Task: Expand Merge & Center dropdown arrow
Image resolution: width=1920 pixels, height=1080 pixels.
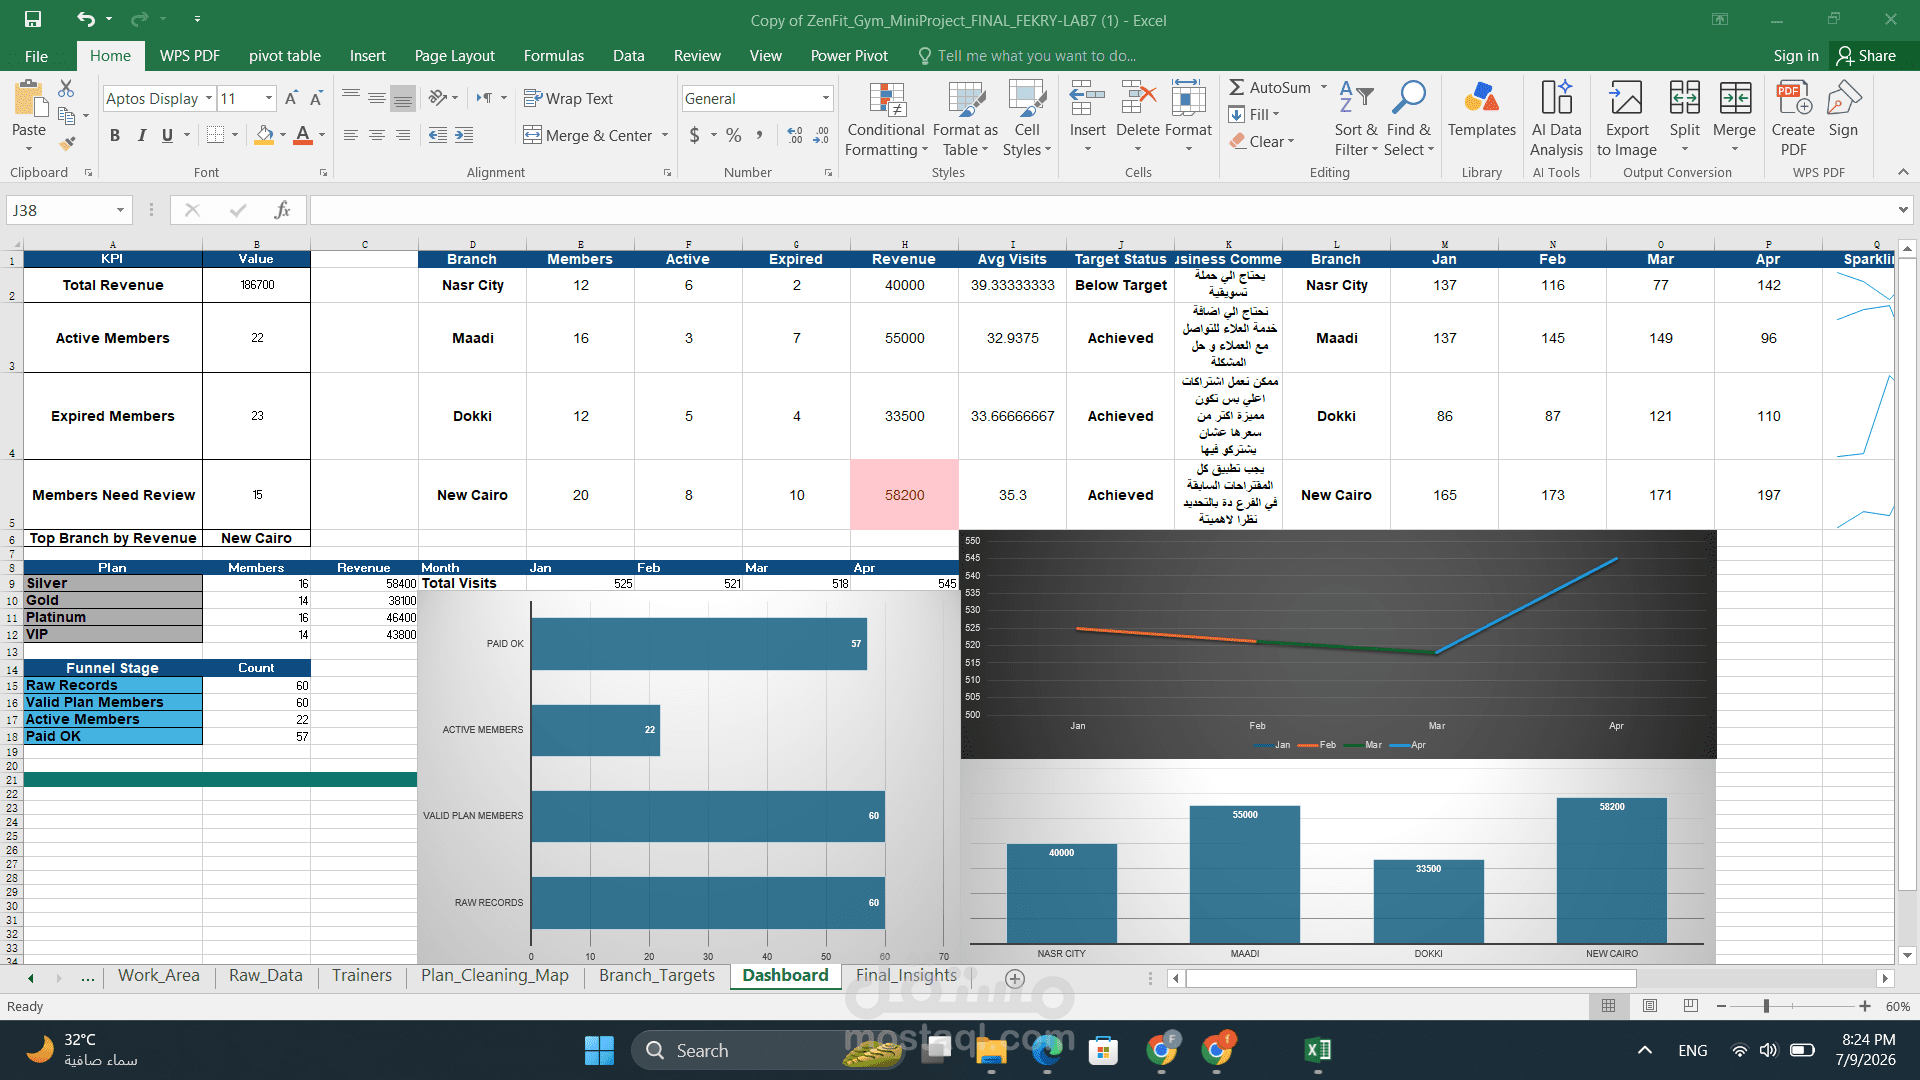Action: point(665,135)
